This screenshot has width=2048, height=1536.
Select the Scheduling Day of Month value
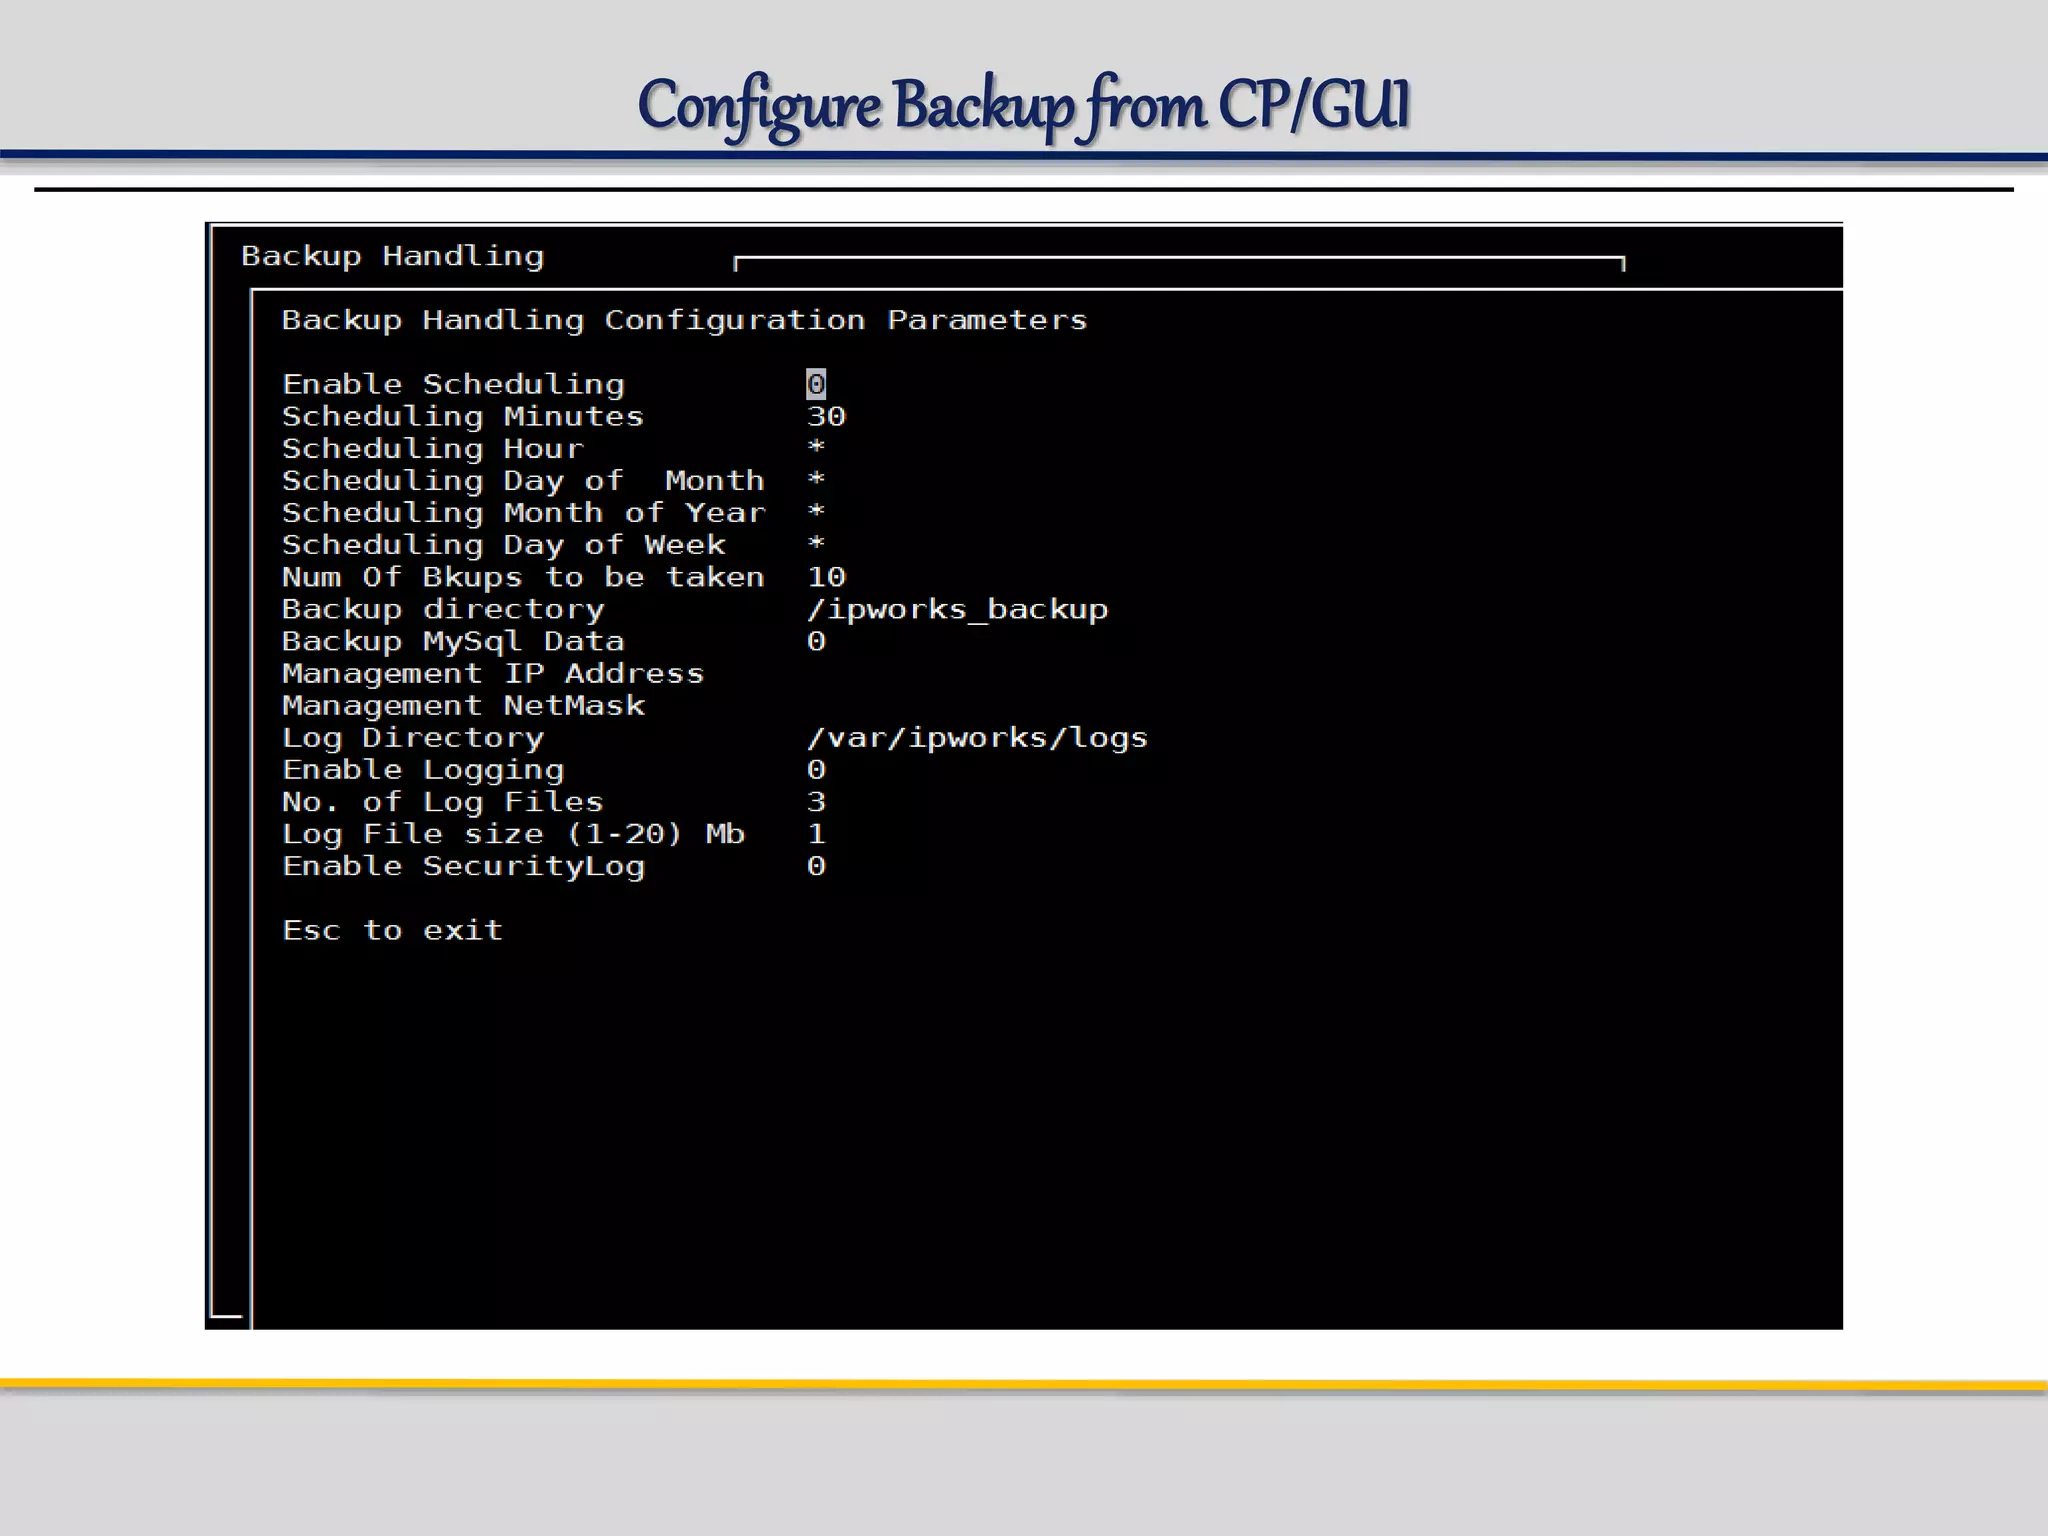tap(816, 479)
